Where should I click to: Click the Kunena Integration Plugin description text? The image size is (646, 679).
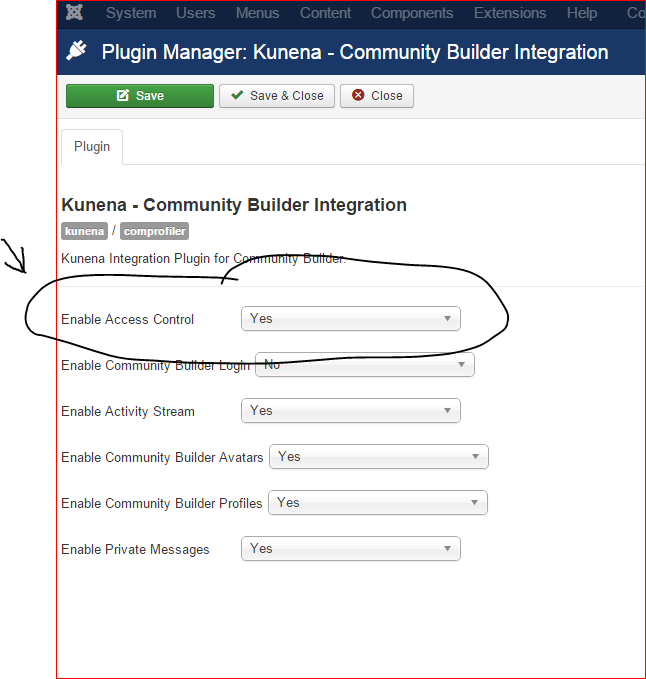(203, 259)
